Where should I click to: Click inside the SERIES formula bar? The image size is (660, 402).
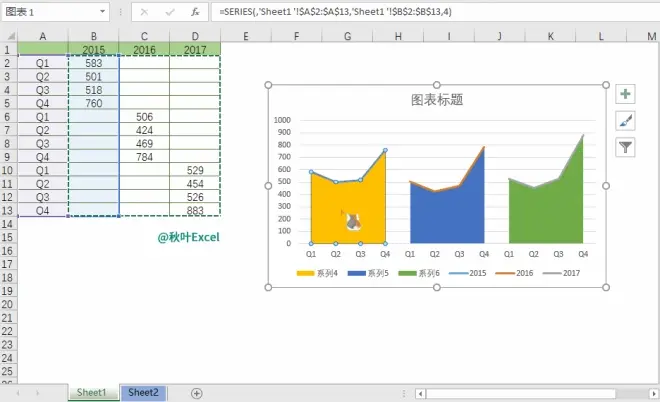point(436,12)
